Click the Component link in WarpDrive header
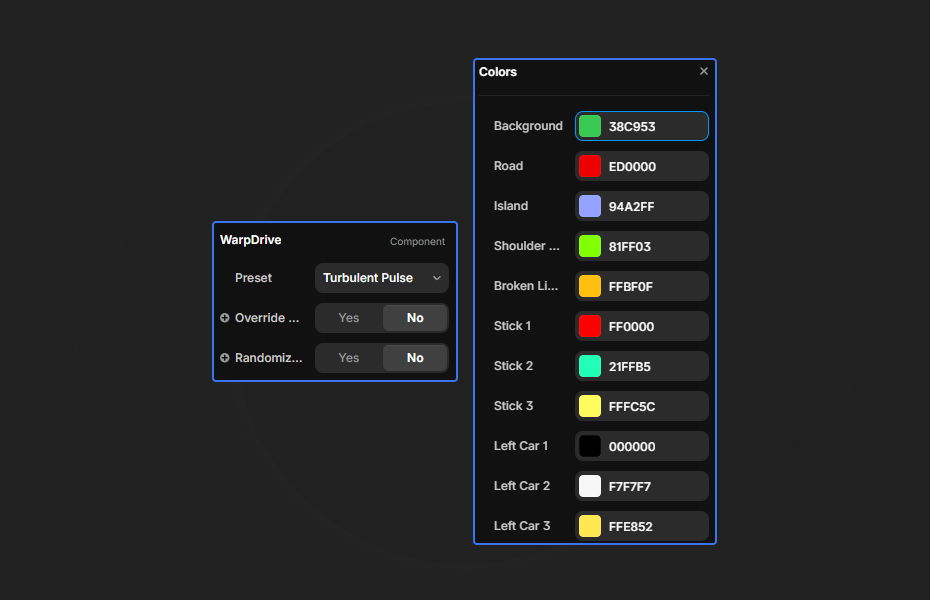The image size is (930, 600). [417, 241]
